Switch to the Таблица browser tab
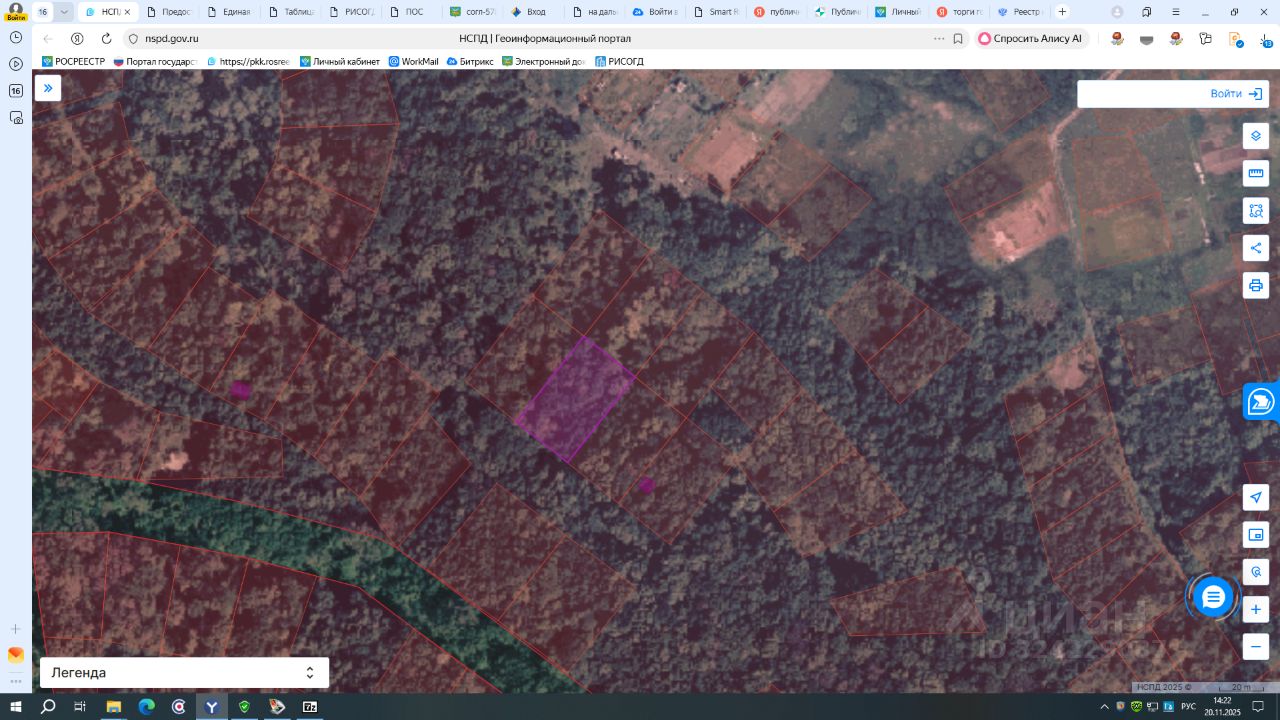This screenshot has height=720, width=1280. point(291,12)
